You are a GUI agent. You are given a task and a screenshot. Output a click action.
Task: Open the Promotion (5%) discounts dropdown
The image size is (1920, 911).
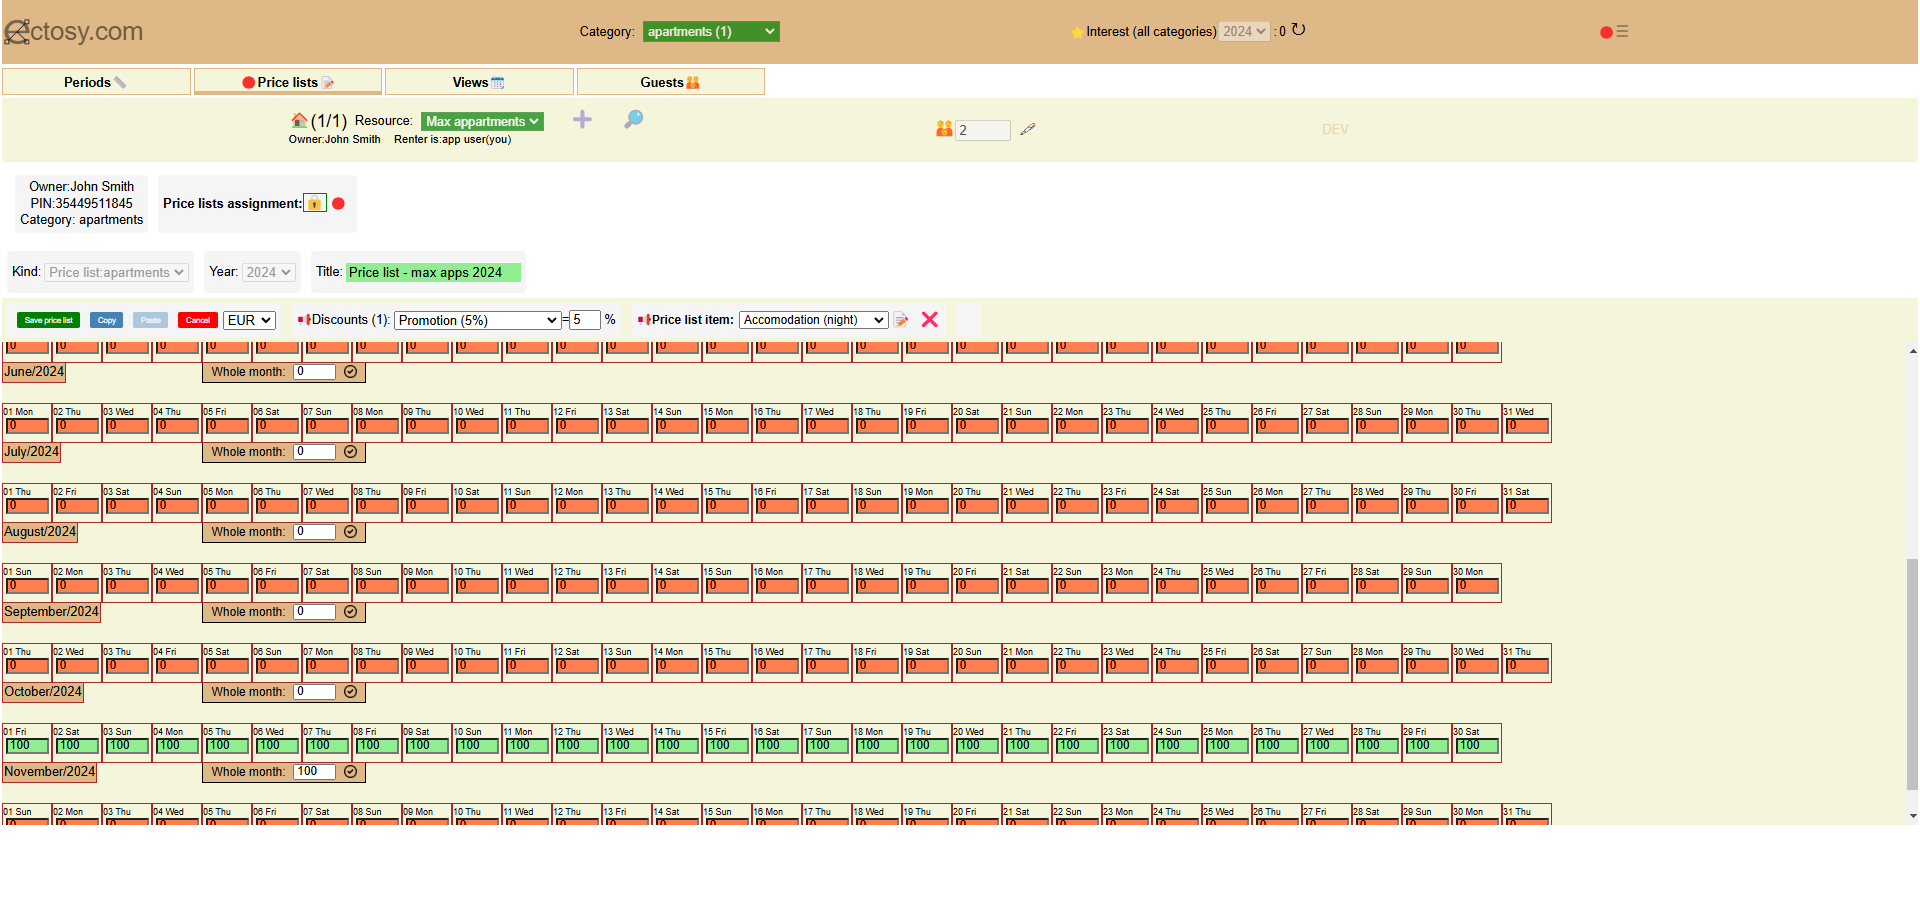[477, 320]
